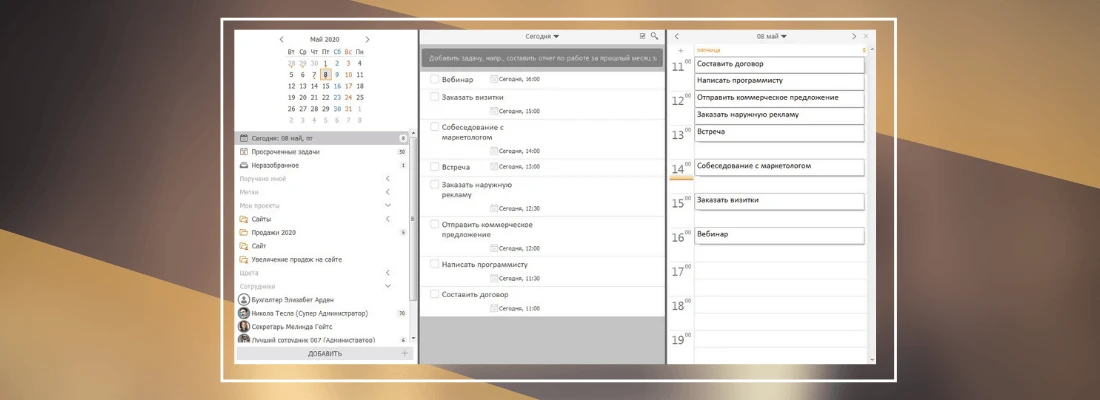The height and width of the screenshot is (400, 1100).
Task: Open the 08 май date dropdown
Action: point(771,37)
